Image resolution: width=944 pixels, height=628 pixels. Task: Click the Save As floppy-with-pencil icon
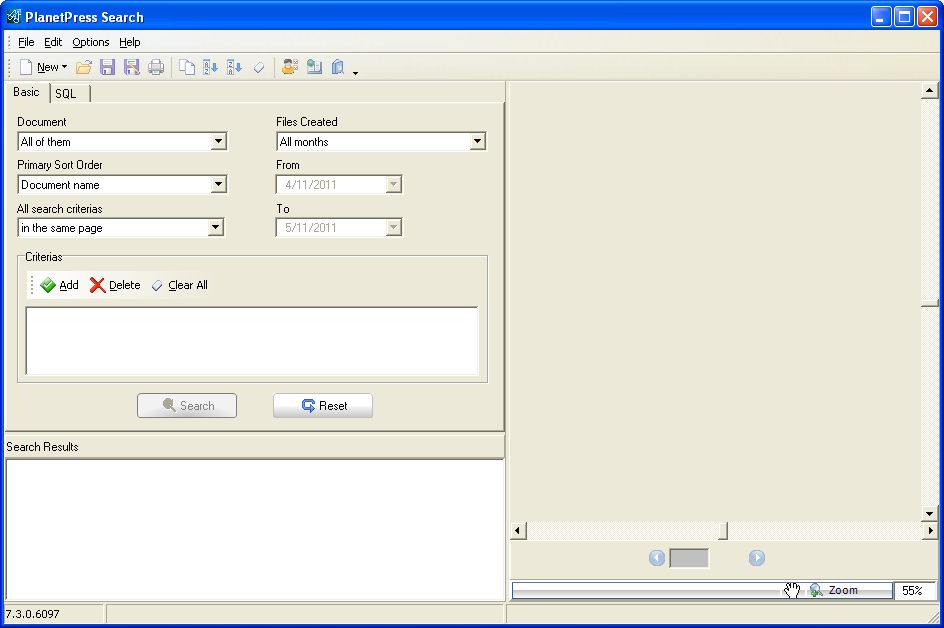point(131,67)
